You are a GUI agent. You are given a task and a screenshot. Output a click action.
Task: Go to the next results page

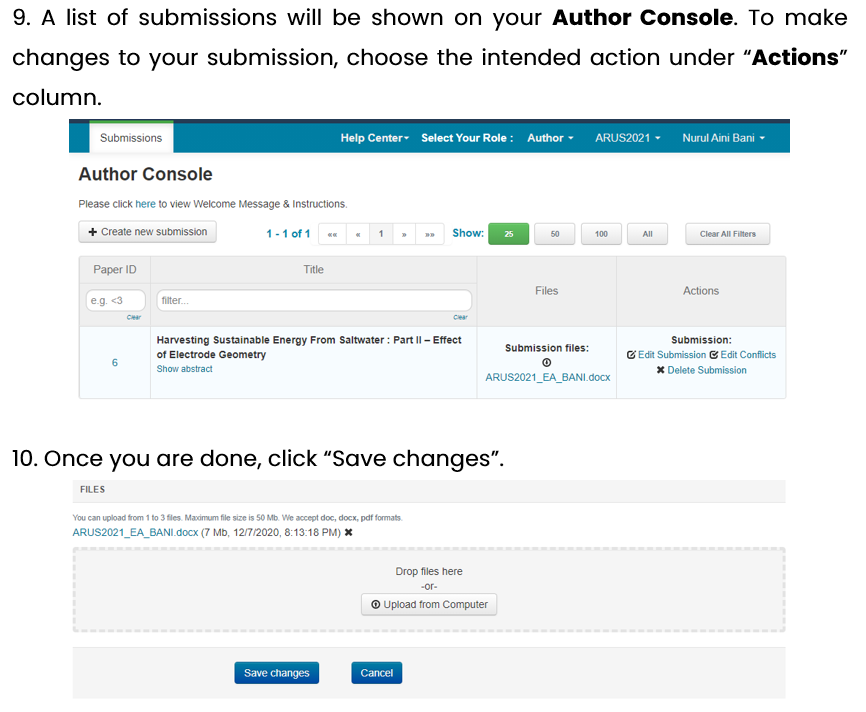[404, 234]
